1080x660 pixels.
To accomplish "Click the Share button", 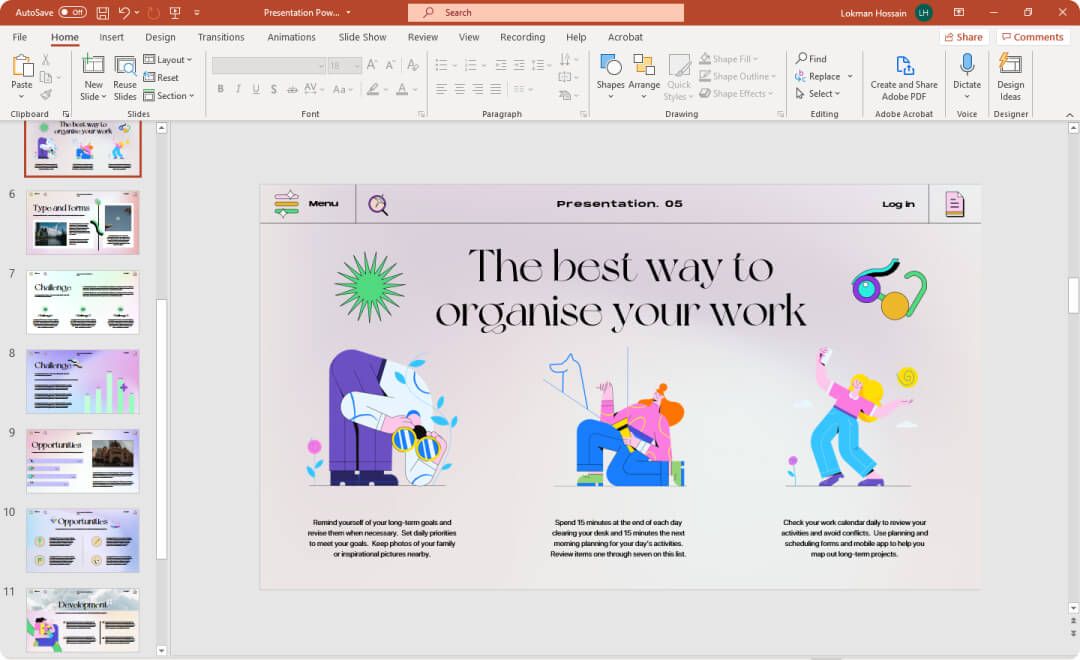I will click(x=963, y=37).
